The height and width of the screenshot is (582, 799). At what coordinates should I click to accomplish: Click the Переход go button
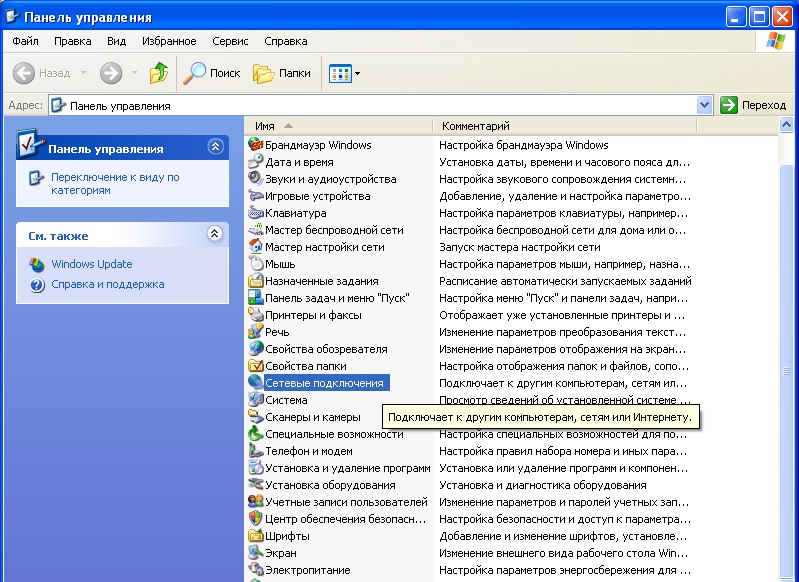coord(753,105)
